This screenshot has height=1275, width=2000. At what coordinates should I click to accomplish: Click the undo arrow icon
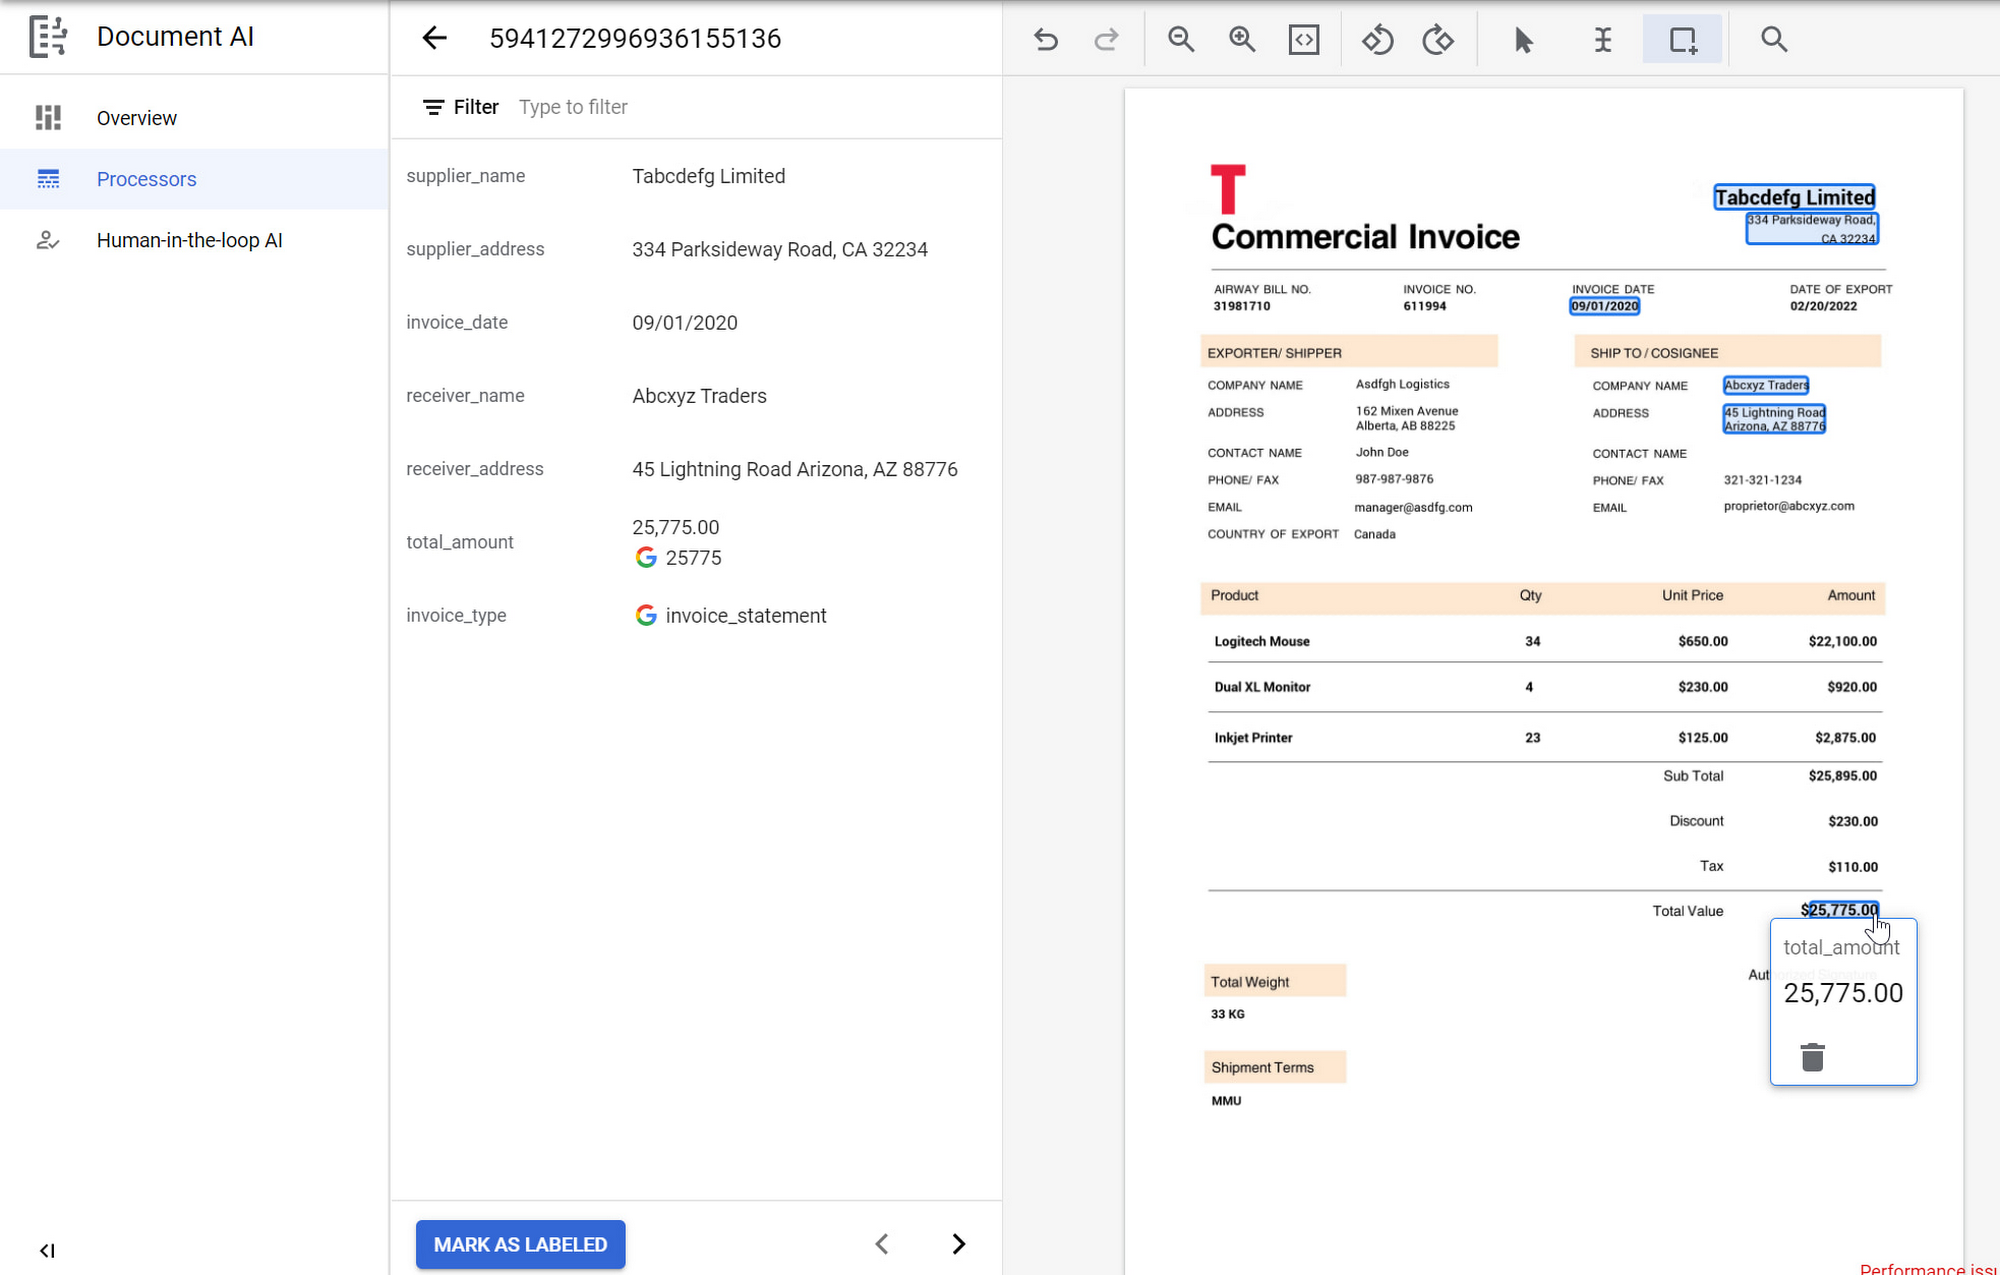coord(1047,39)
